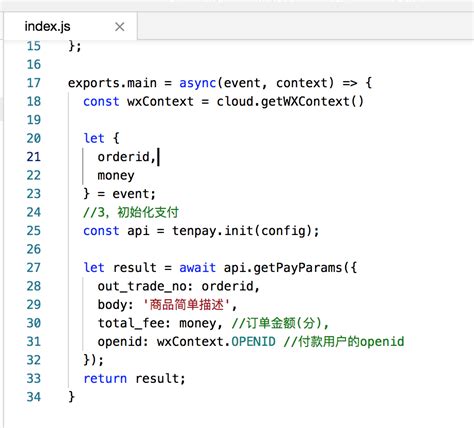
Task: Click the result variable on line 27
Action: tap(134, 268)
